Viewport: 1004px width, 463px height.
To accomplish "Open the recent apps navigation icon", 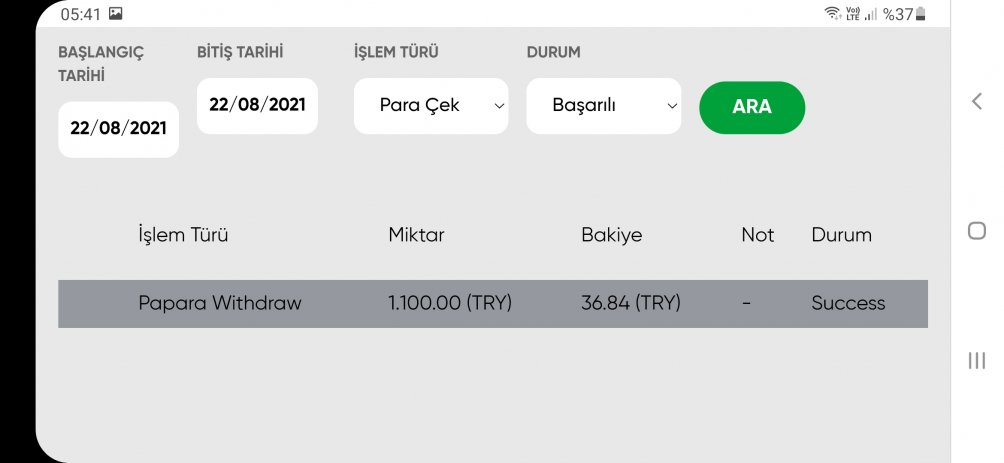I will (976, 361).
